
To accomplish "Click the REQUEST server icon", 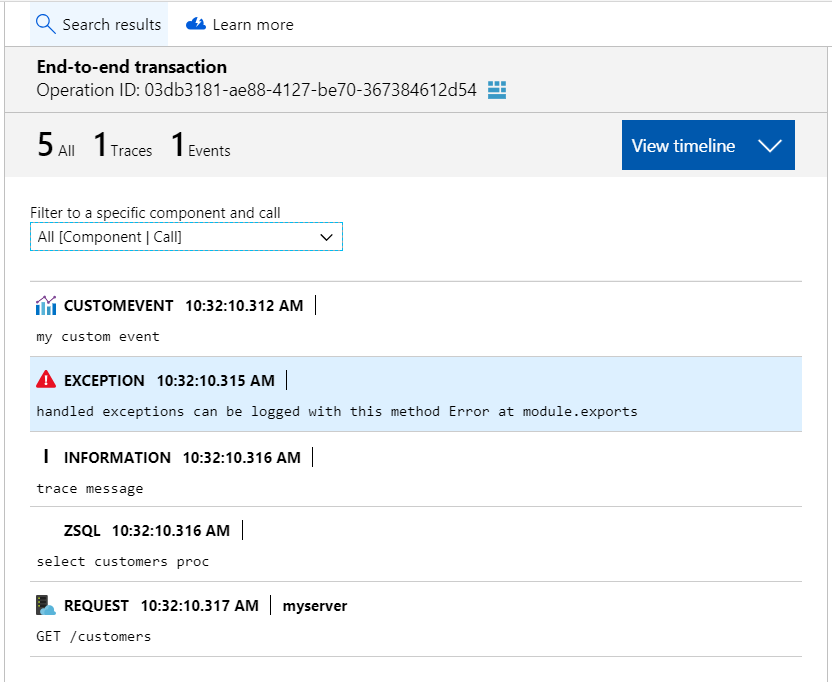I will tap(45, 605).
